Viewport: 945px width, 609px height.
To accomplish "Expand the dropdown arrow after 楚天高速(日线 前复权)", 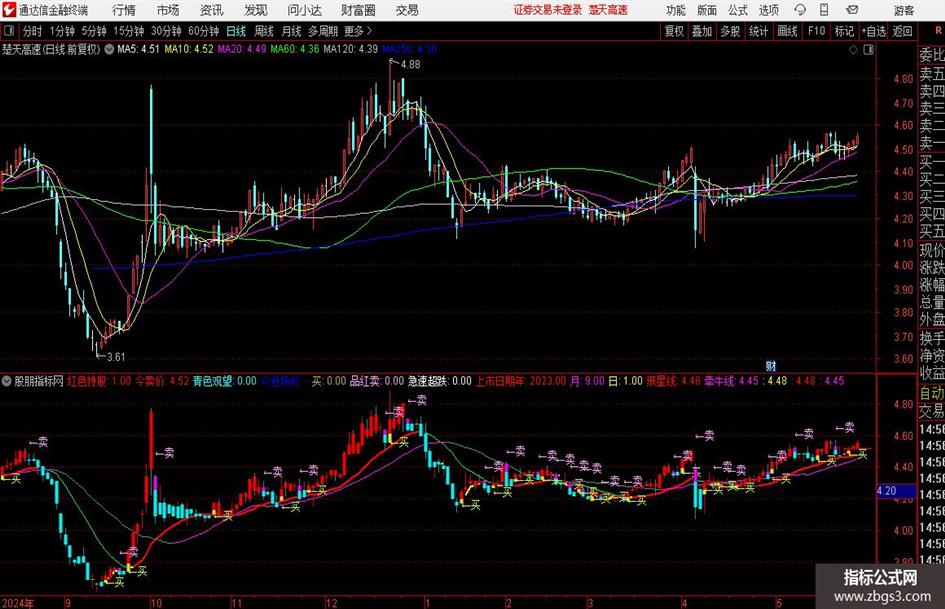I will pyautogui.click(x=109, y=49).
